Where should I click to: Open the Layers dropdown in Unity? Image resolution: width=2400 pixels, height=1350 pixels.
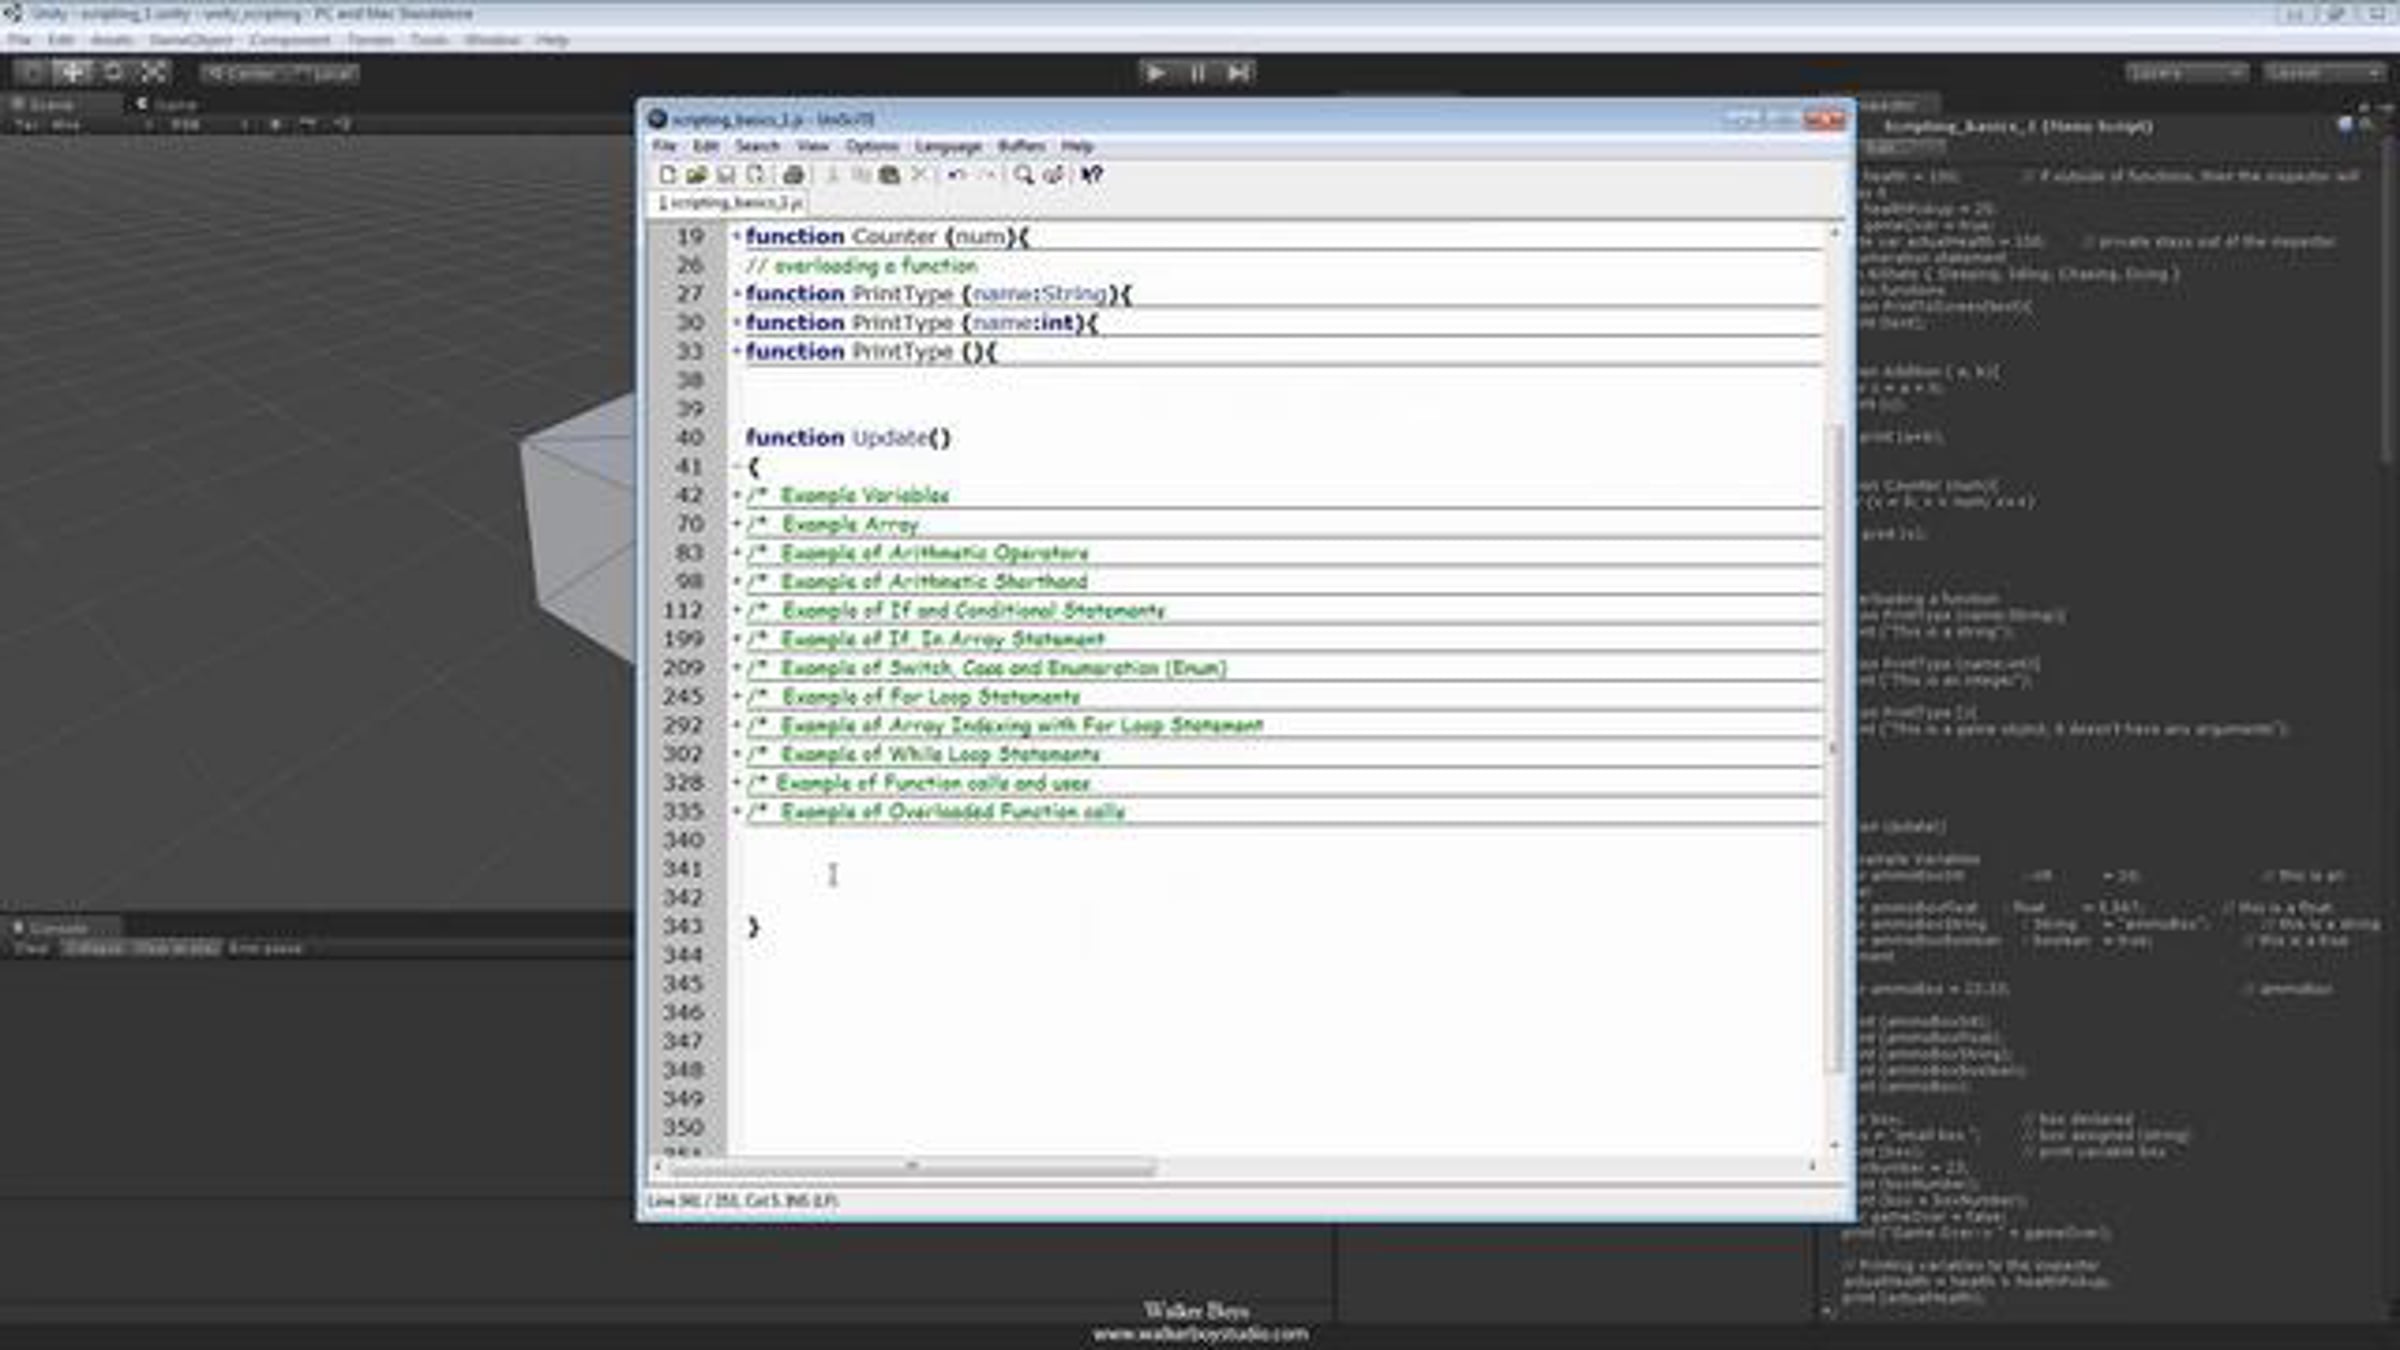coord(2186,73)
